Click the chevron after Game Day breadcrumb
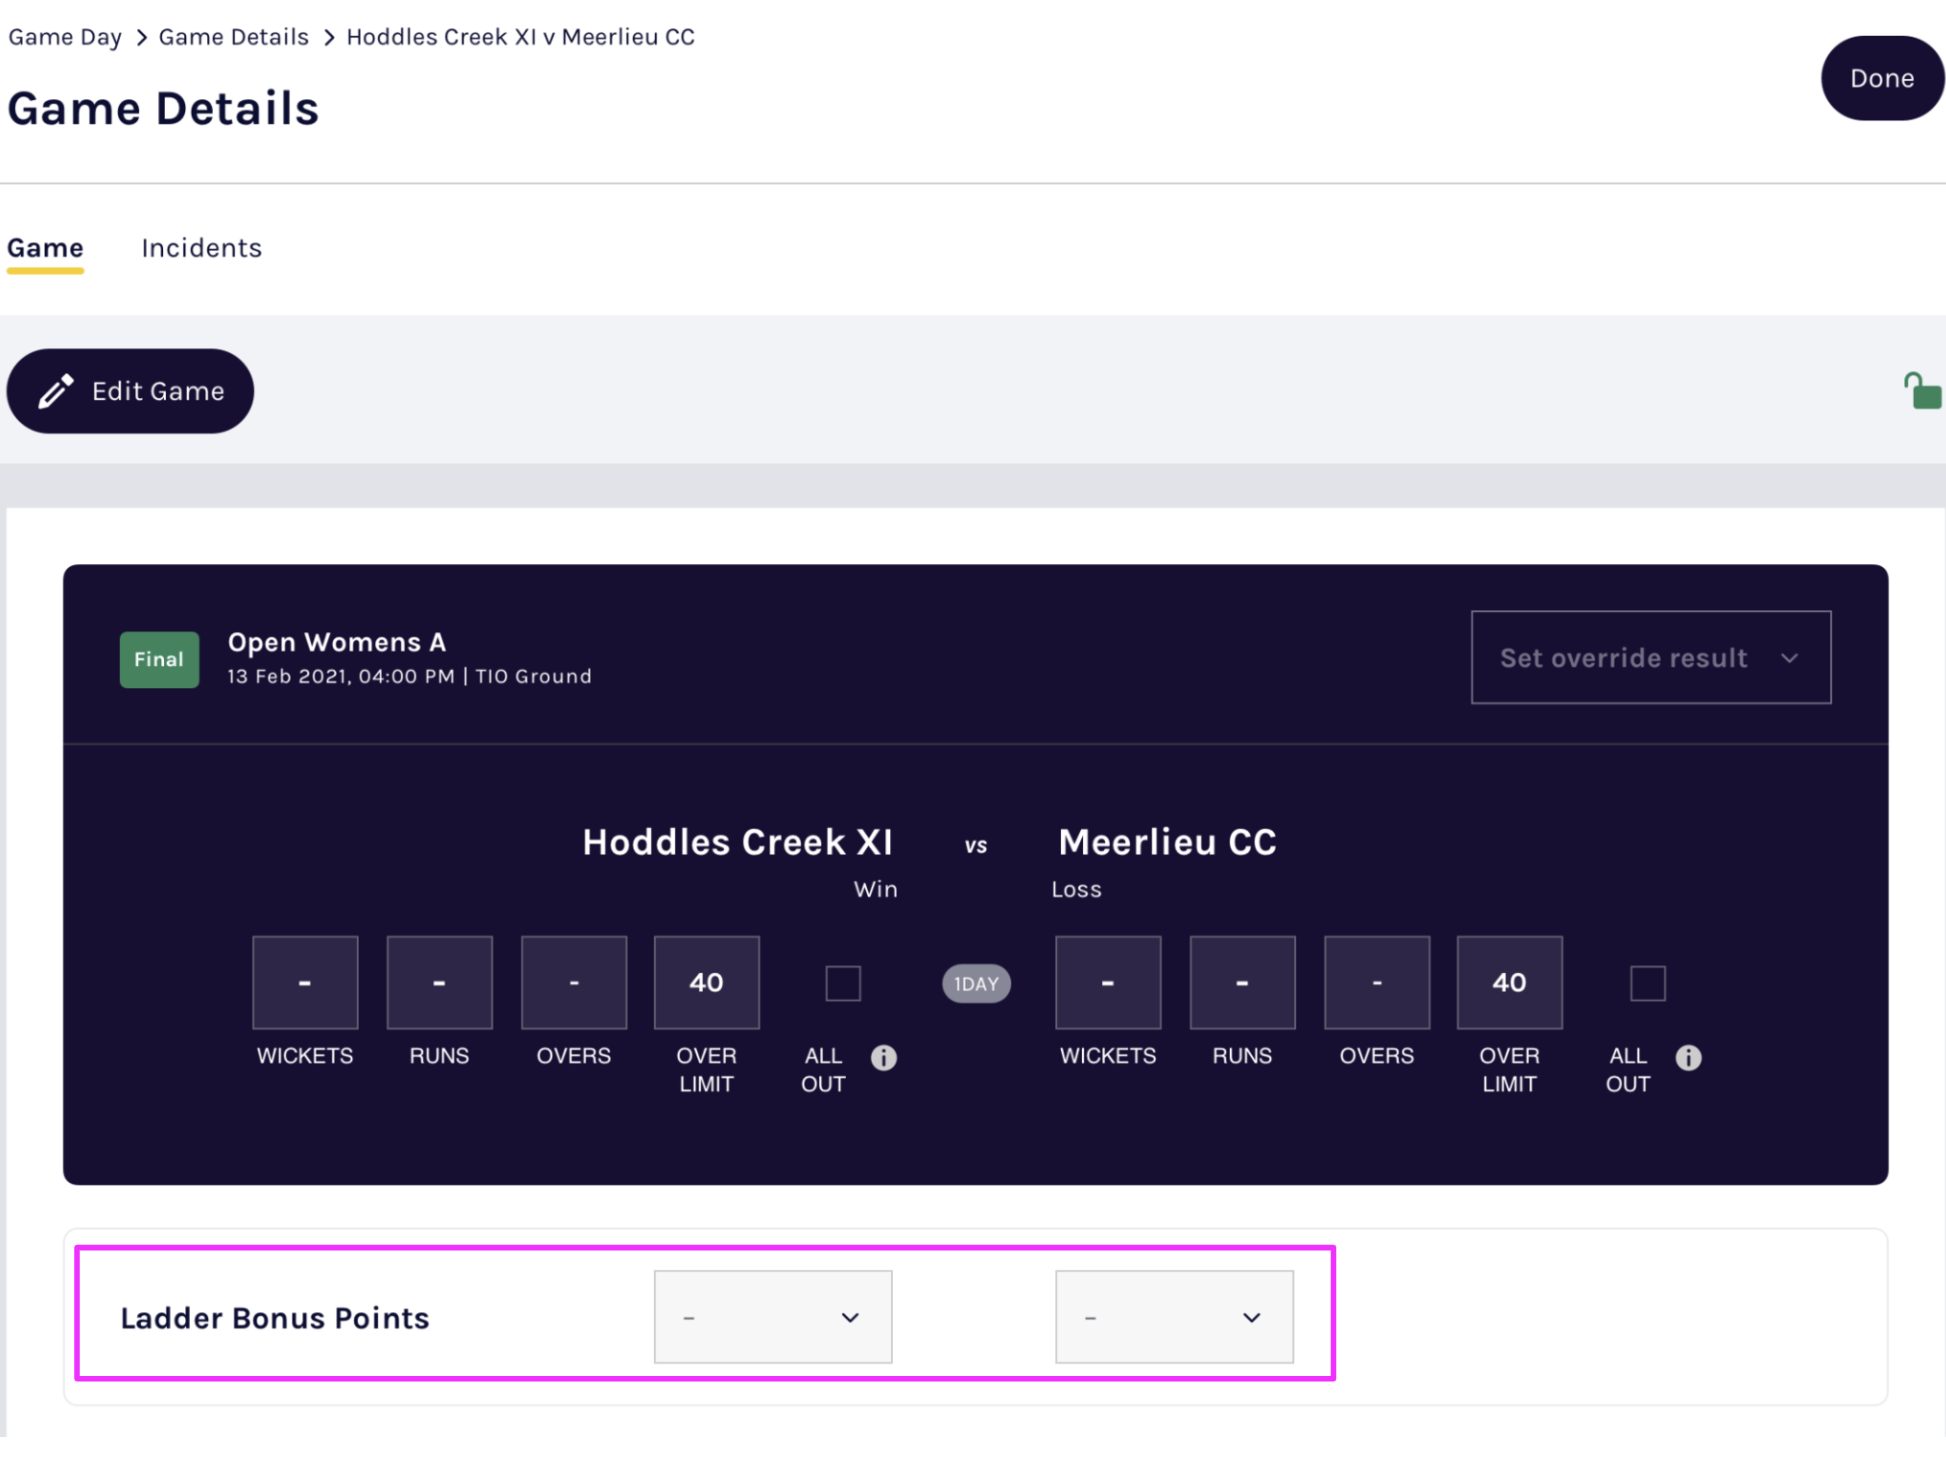Viewport: 1946px width, 1459px height. 141,38
